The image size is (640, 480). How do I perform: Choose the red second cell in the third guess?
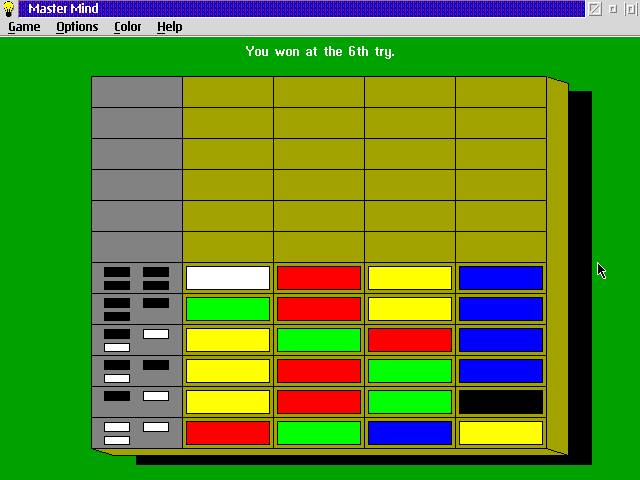click(319, 371)
